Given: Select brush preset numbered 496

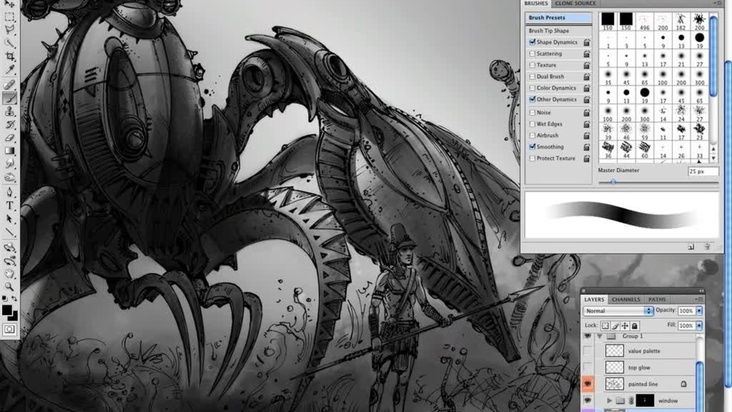Looking at the screenshot, I should [x=645, y=22].
